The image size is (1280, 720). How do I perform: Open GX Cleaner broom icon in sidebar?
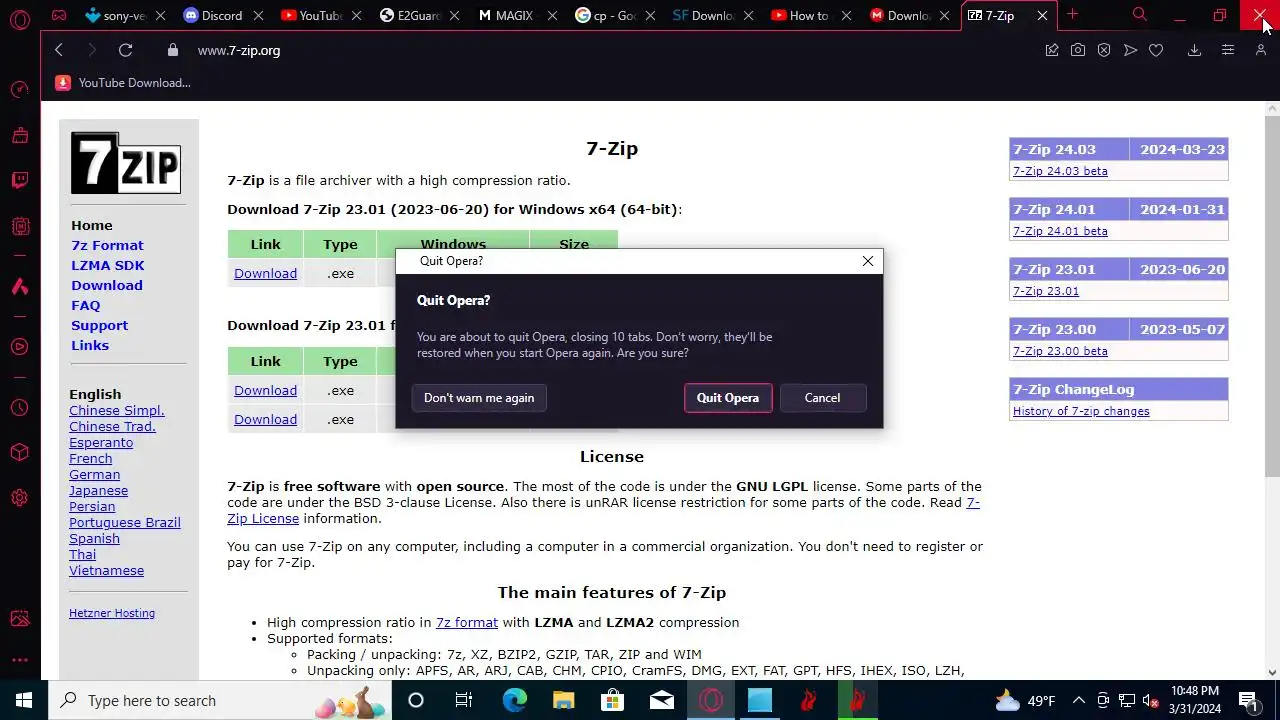[20, 135]
